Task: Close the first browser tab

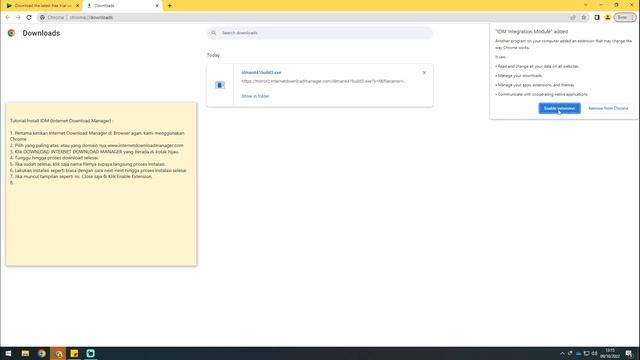Action: click(x=77, y=6)
